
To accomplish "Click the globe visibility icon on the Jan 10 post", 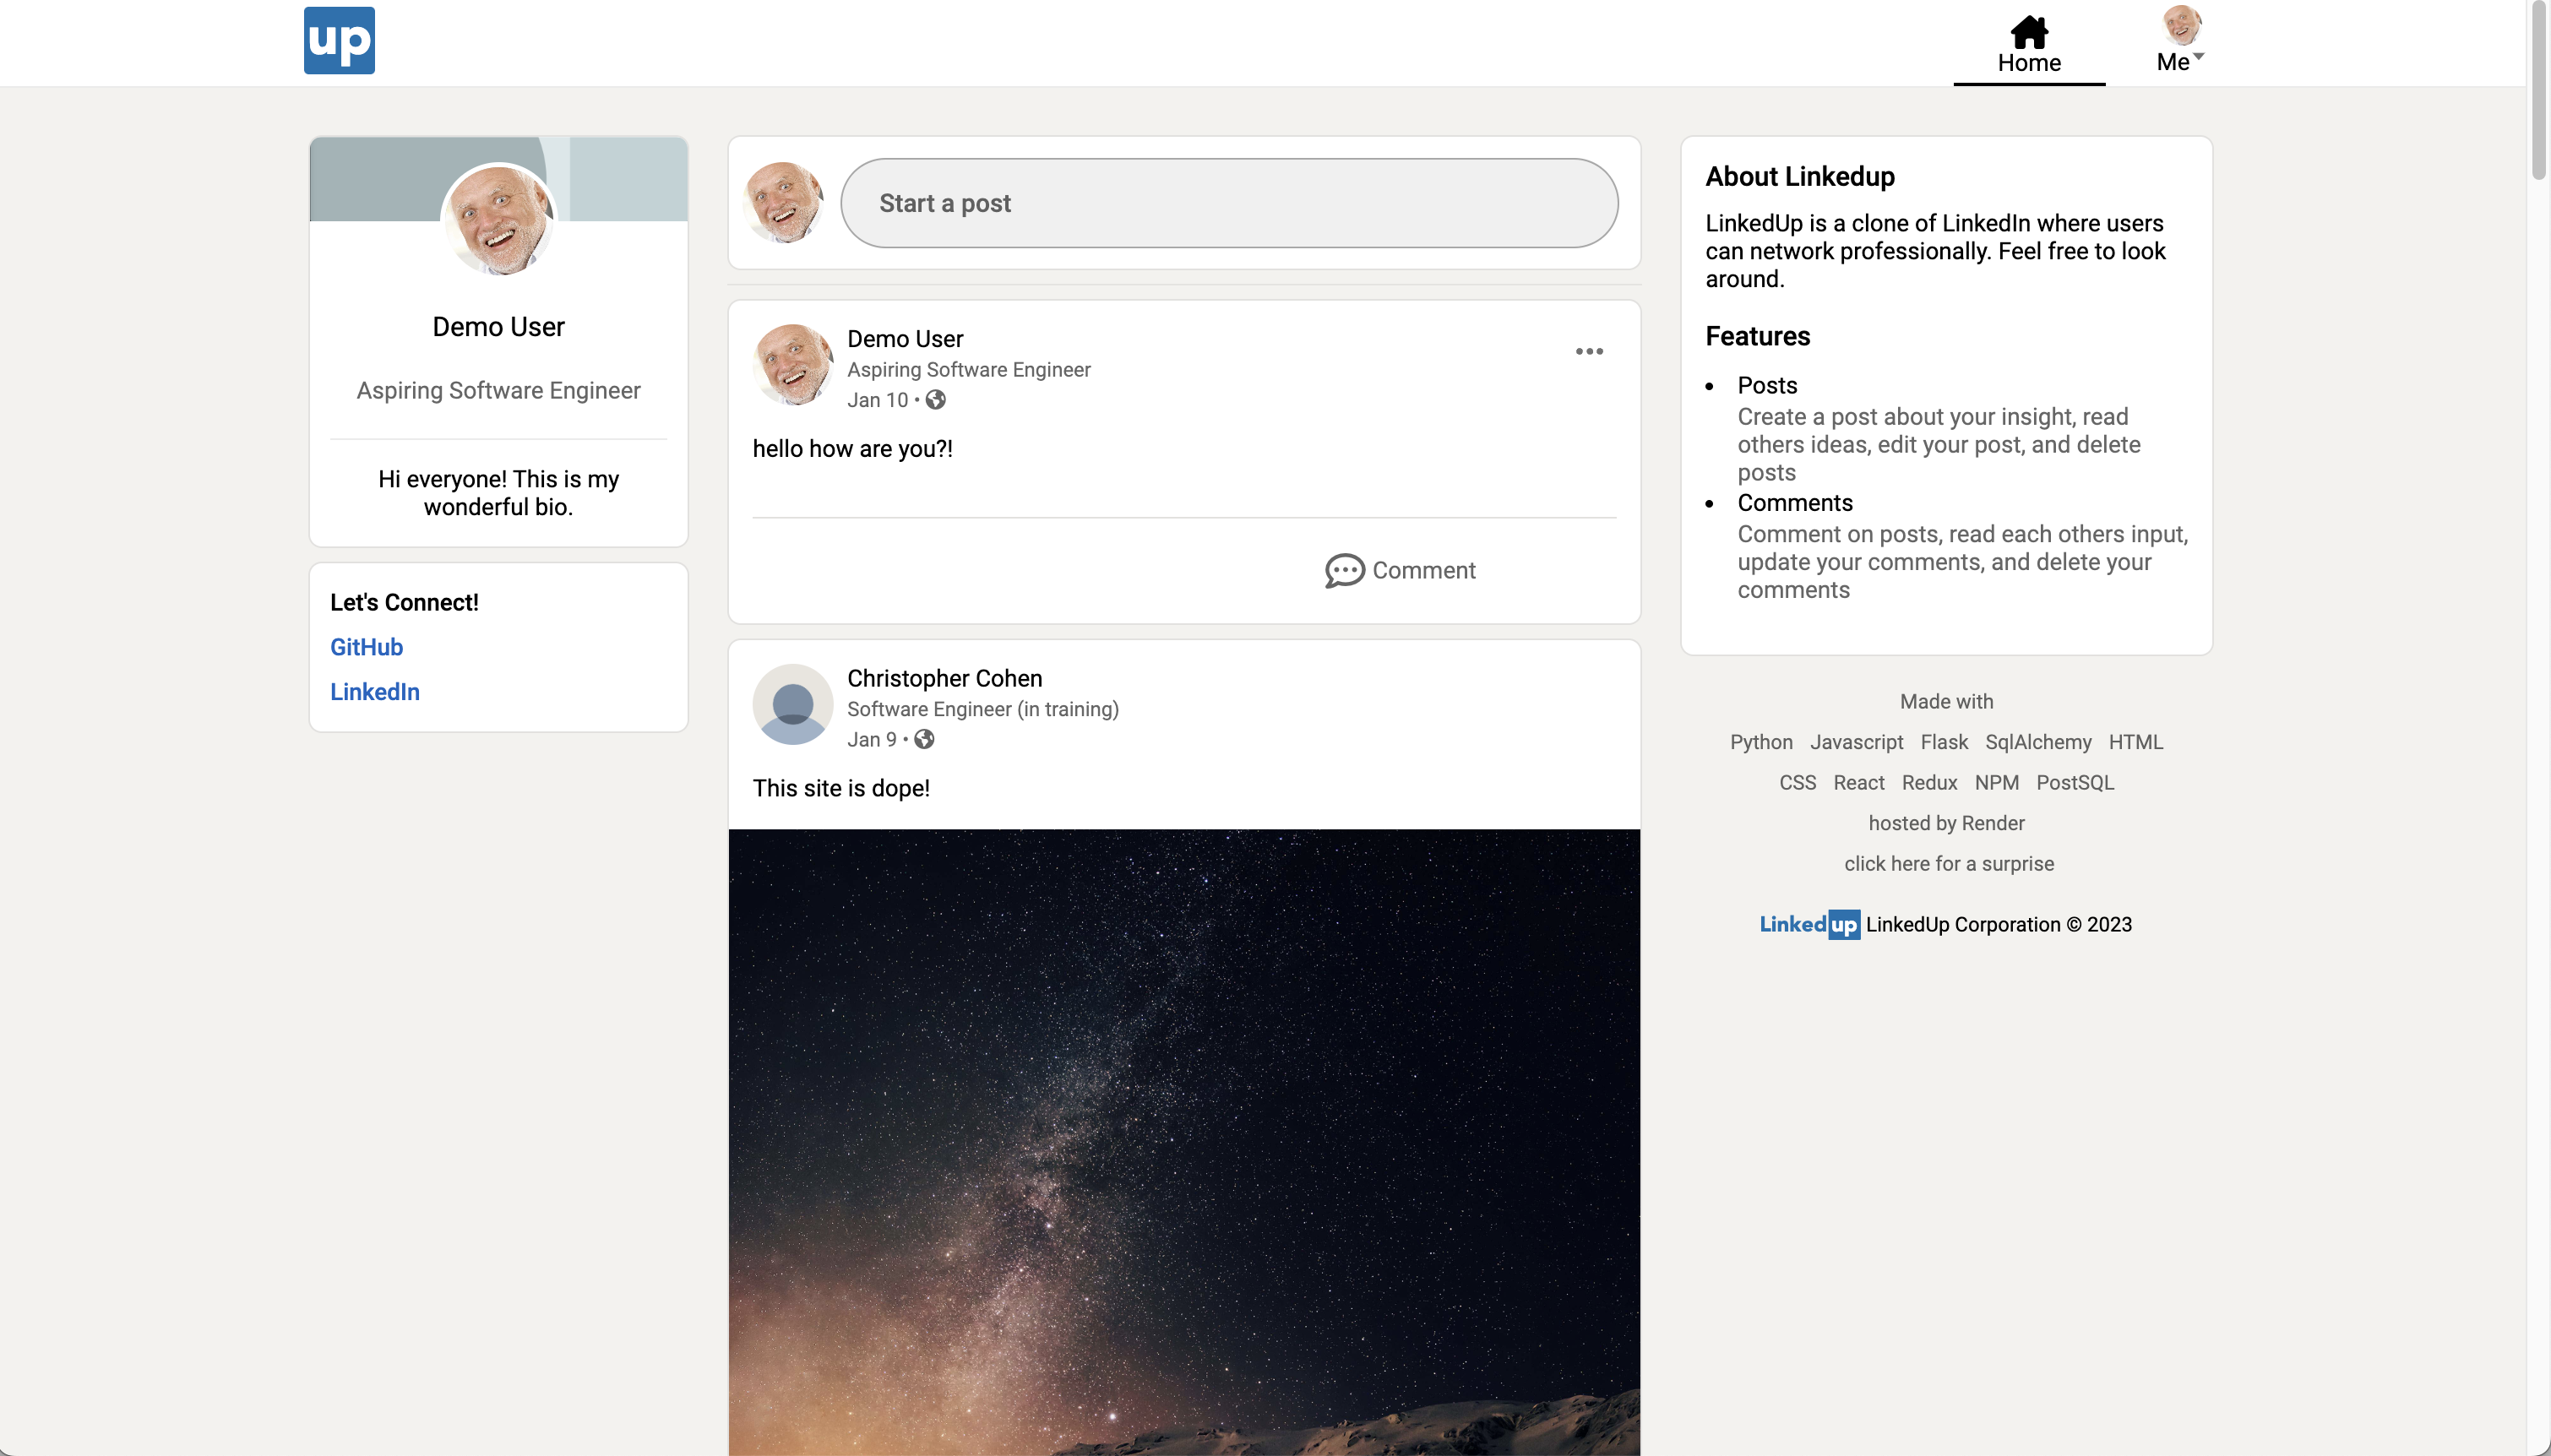I will pyautogui.click(x=936, y=400).
